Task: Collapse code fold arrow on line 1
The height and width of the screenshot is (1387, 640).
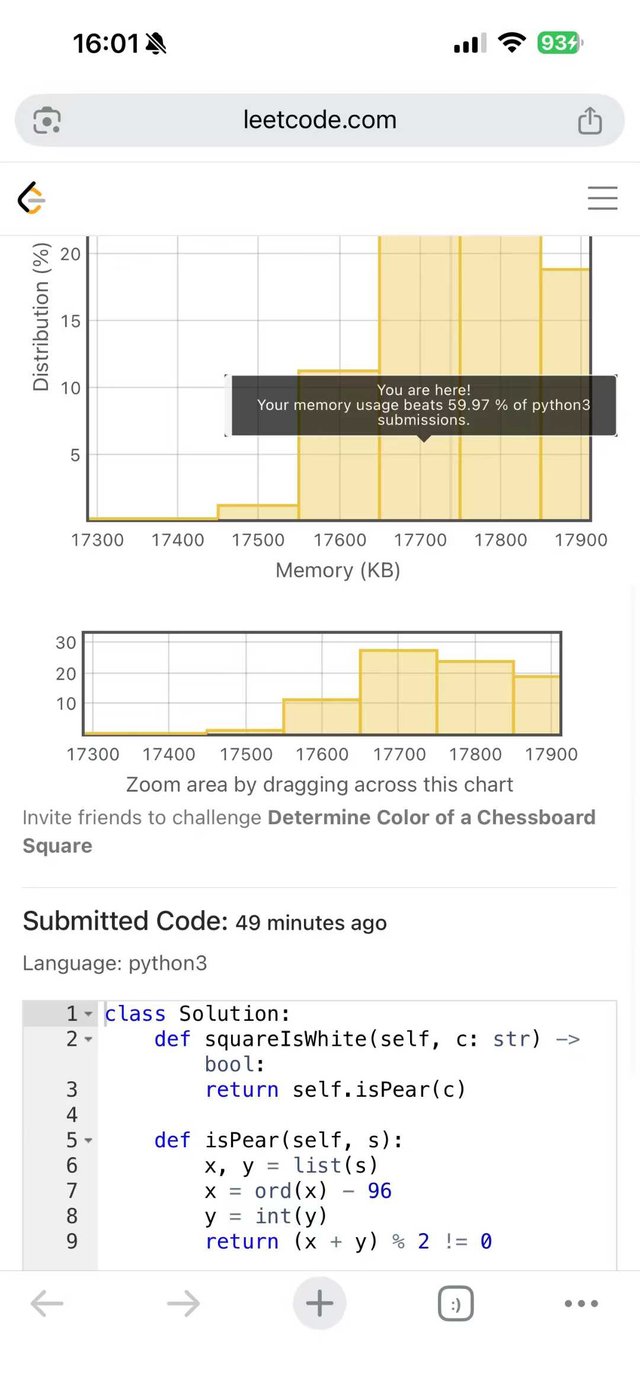Action: (88, 1014)
